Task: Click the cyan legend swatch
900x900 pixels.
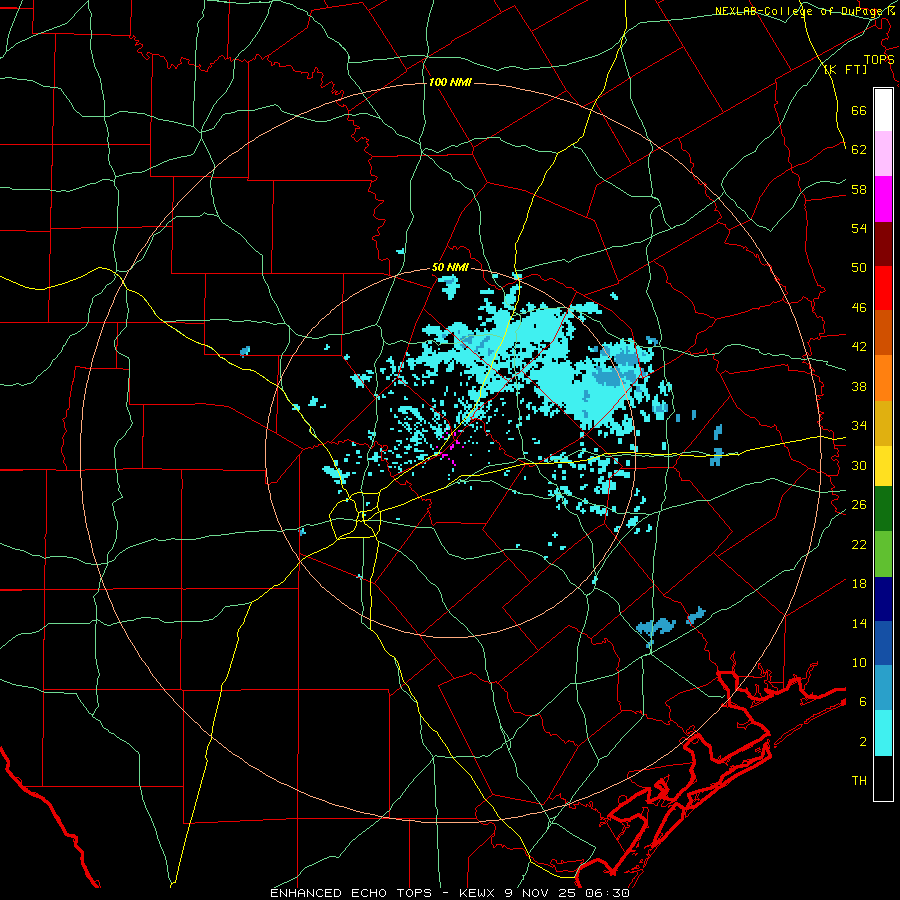Action: click(x=883, y=733)
